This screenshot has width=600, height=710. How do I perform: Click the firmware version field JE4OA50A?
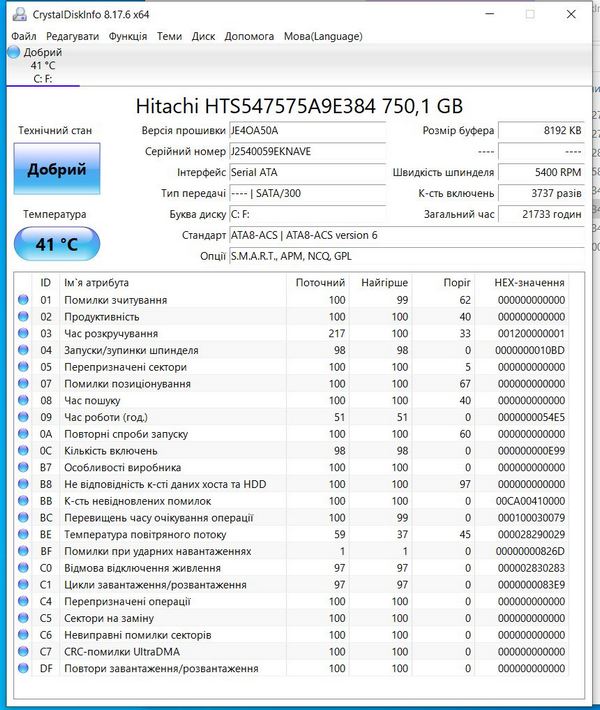[x=306, y=131]
